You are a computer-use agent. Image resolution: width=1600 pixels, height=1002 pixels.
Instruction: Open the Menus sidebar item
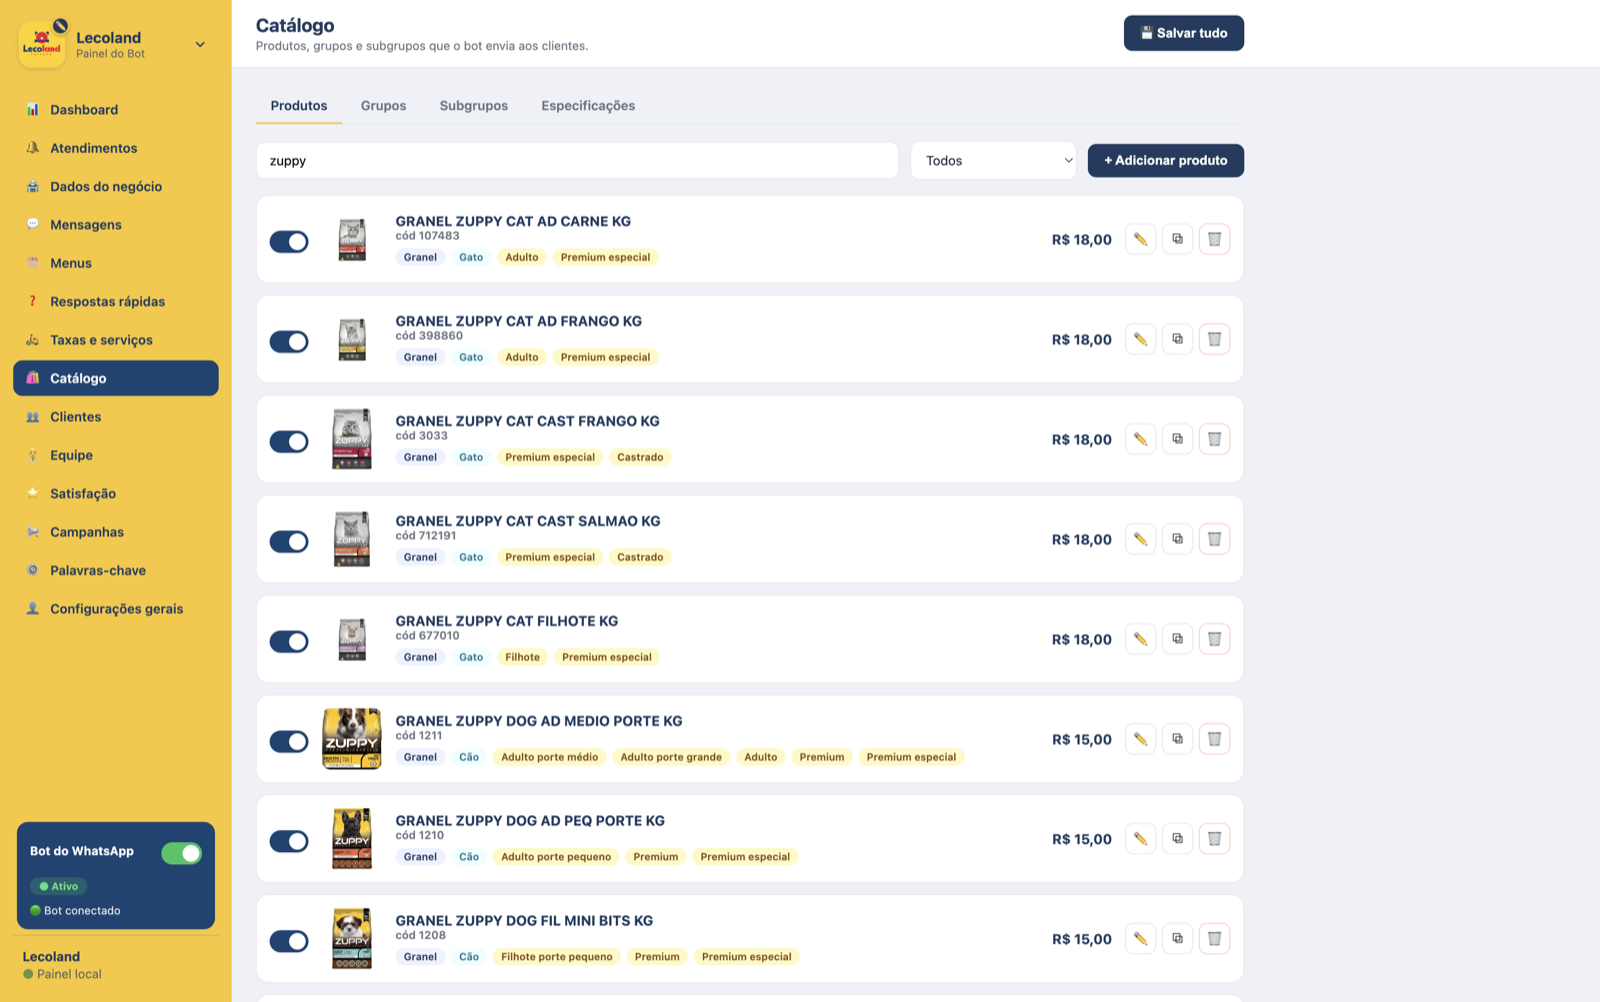coord(116,263)
